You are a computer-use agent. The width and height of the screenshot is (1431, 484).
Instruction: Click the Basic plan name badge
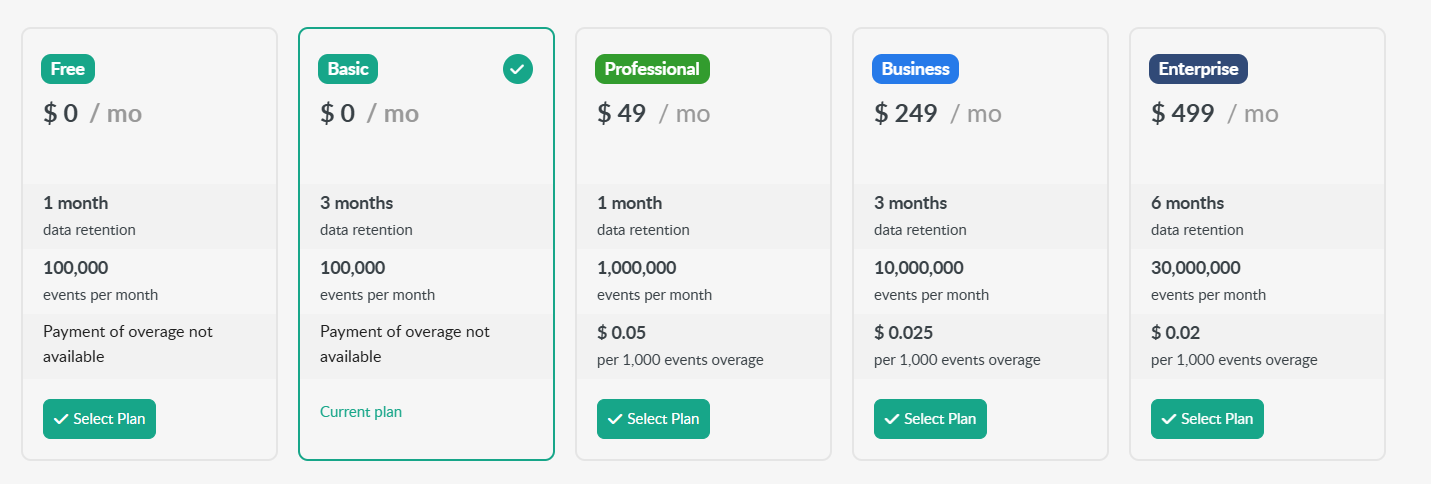tap(348, 69)
